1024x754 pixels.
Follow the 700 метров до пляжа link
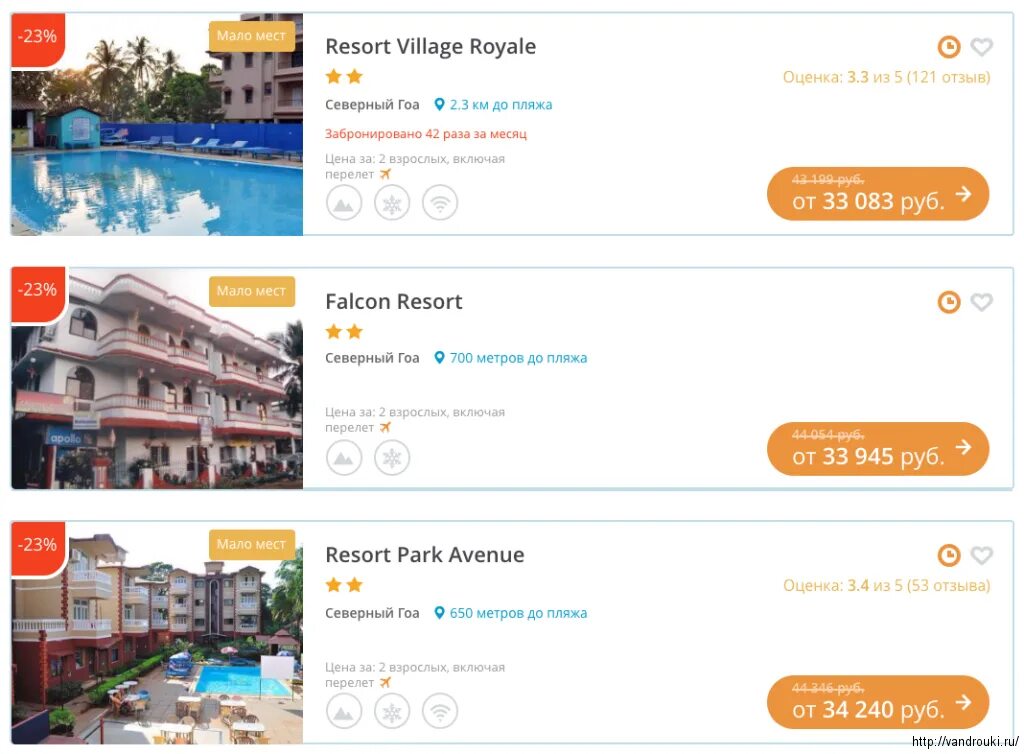pos(511,358)
